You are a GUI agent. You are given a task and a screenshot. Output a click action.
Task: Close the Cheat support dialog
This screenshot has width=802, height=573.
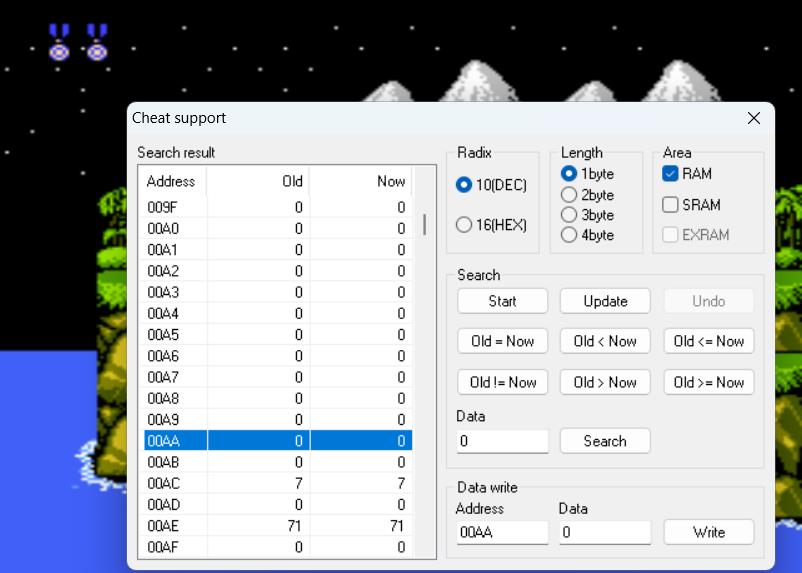pos(753,118)
